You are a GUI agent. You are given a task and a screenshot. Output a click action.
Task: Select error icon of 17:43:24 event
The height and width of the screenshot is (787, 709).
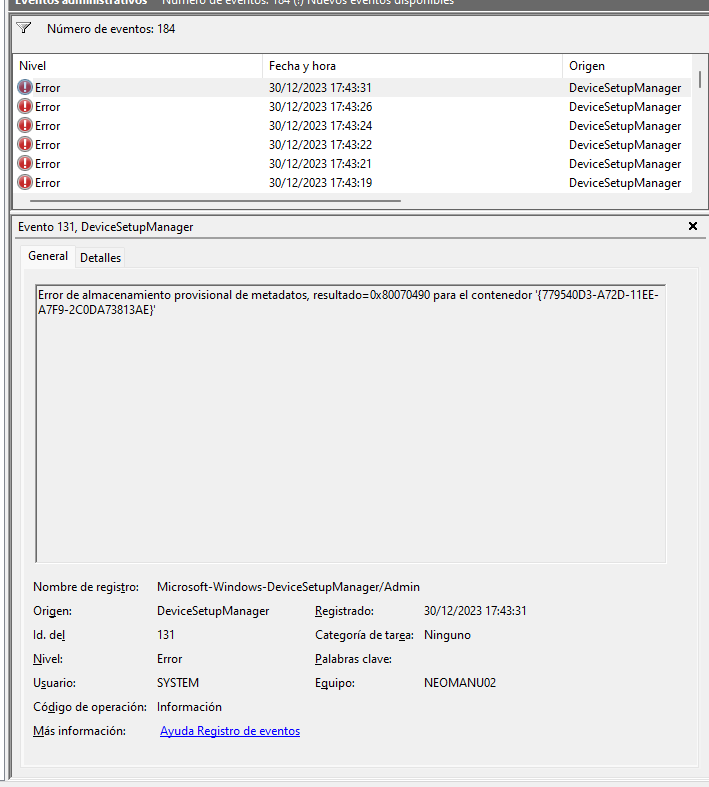pos(25,125)
